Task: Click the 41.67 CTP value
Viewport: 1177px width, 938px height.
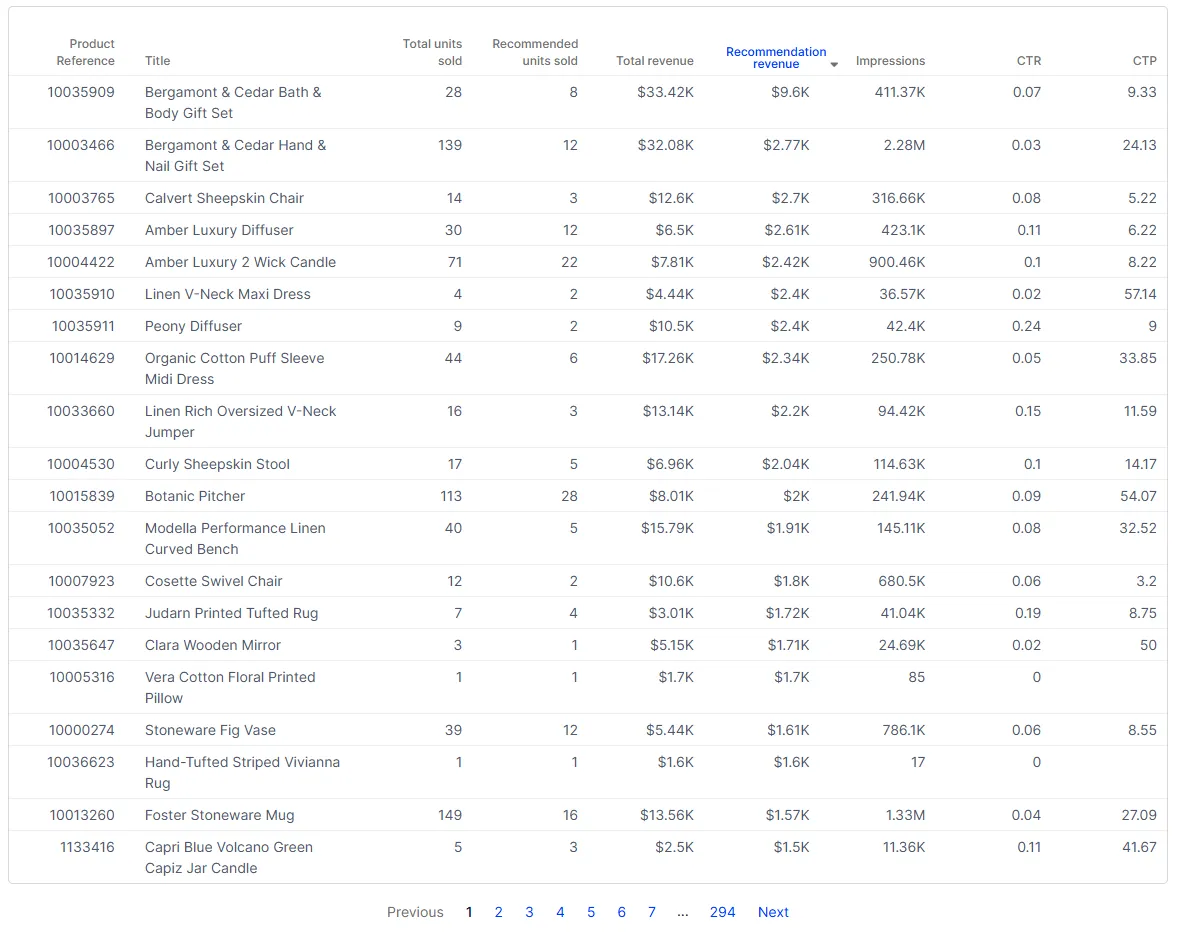Action: tap(1139, 847)
